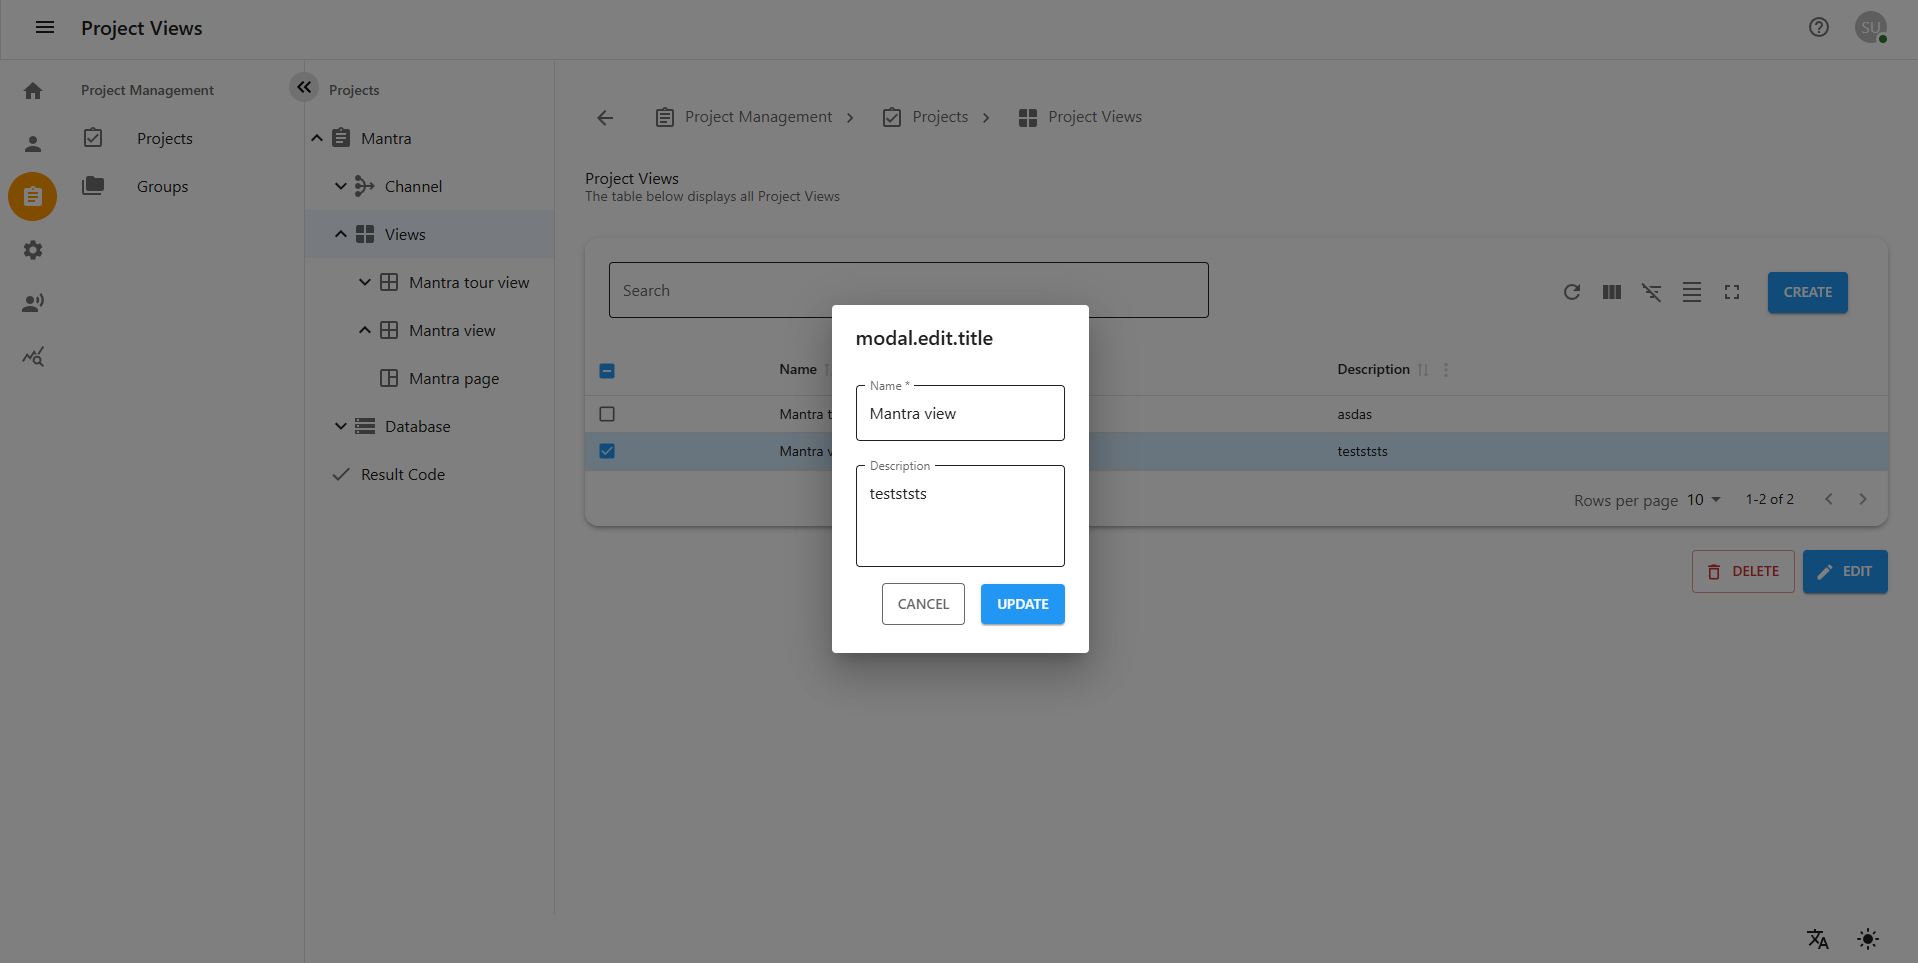Viewport: 1918px width, 963px height.
Task: Navigate to Projects via breadcrumb
Action: pyautogui.click(x=940, y=116)
